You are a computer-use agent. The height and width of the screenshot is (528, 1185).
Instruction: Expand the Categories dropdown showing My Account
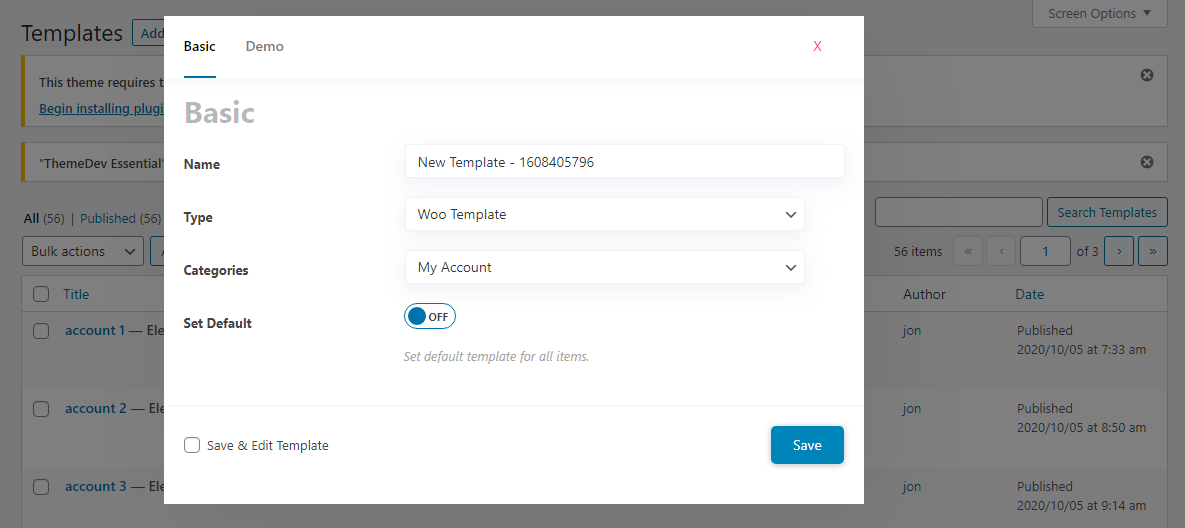tap(605, 267)
